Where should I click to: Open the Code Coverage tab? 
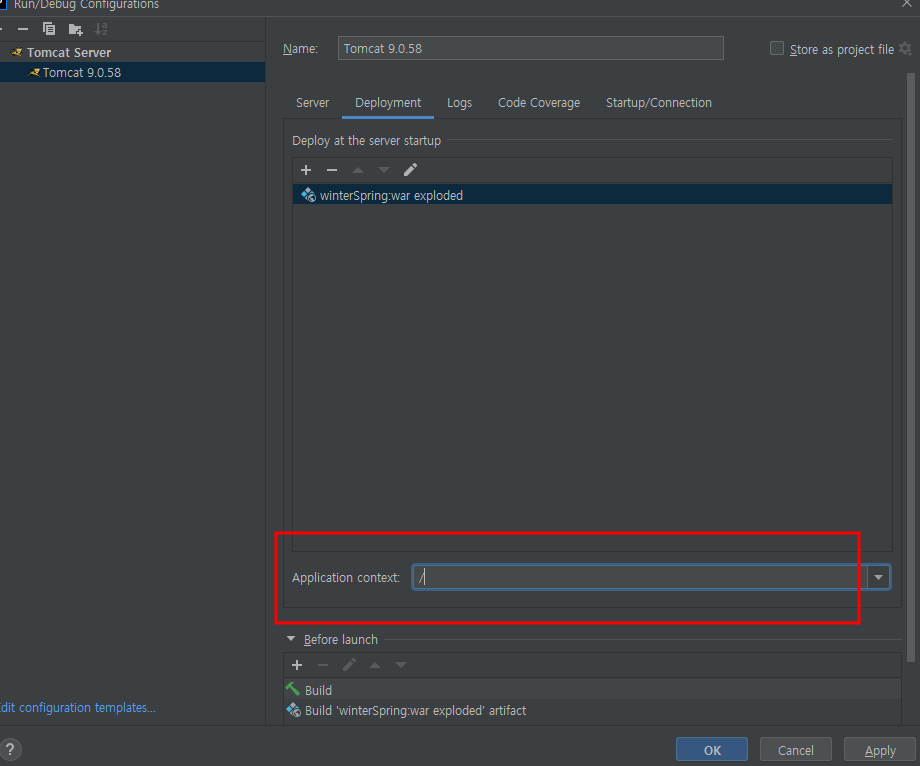539,103
